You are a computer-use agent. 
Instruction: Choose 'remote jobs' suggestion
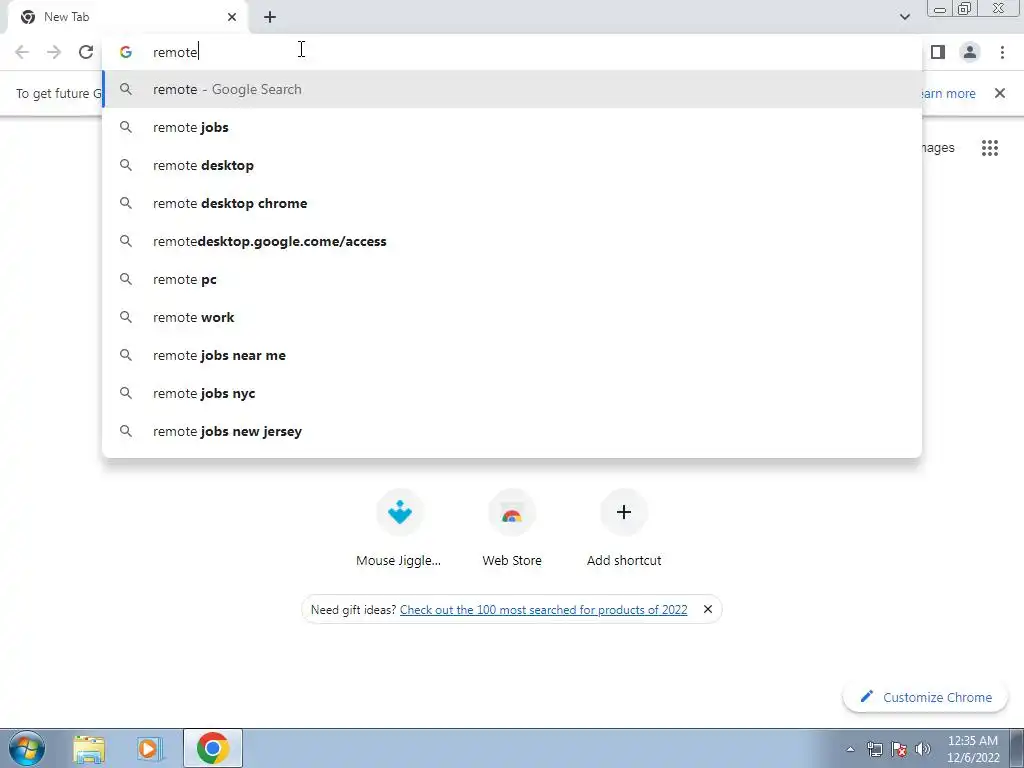[x=512, y=127]
